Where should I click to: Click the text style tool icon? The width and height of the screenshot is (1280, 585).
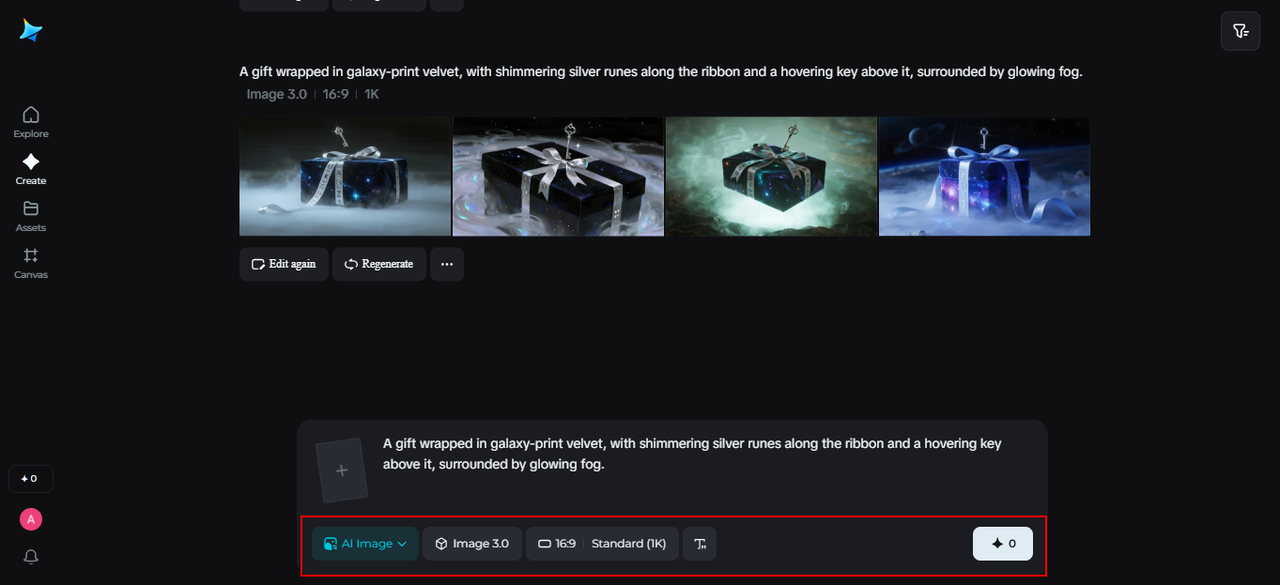(700, 544)
